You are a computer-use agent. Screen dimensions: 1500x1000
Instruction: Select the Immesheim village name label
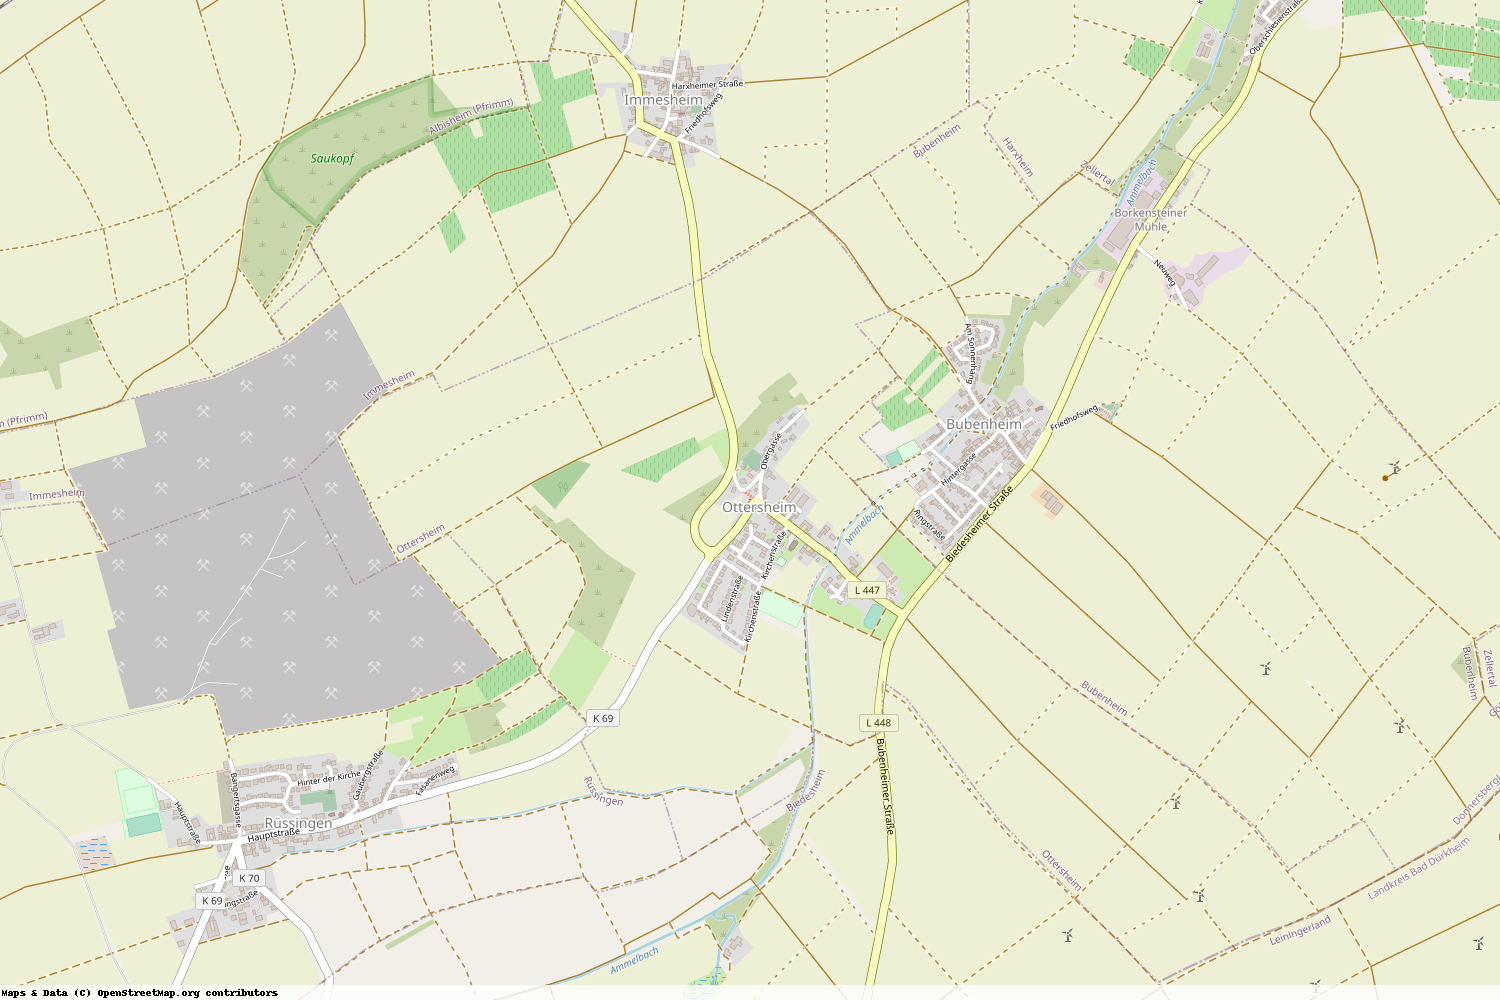(663, 100)
